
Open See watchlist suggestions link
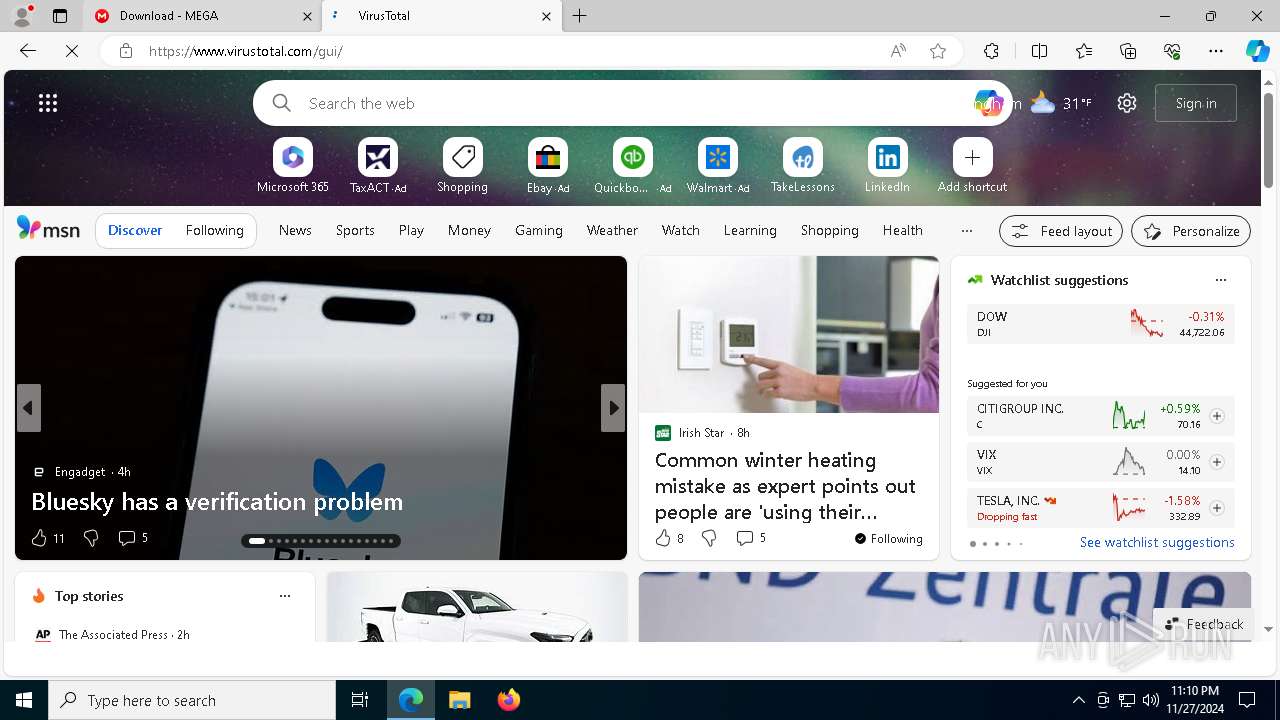[1157, 542]
